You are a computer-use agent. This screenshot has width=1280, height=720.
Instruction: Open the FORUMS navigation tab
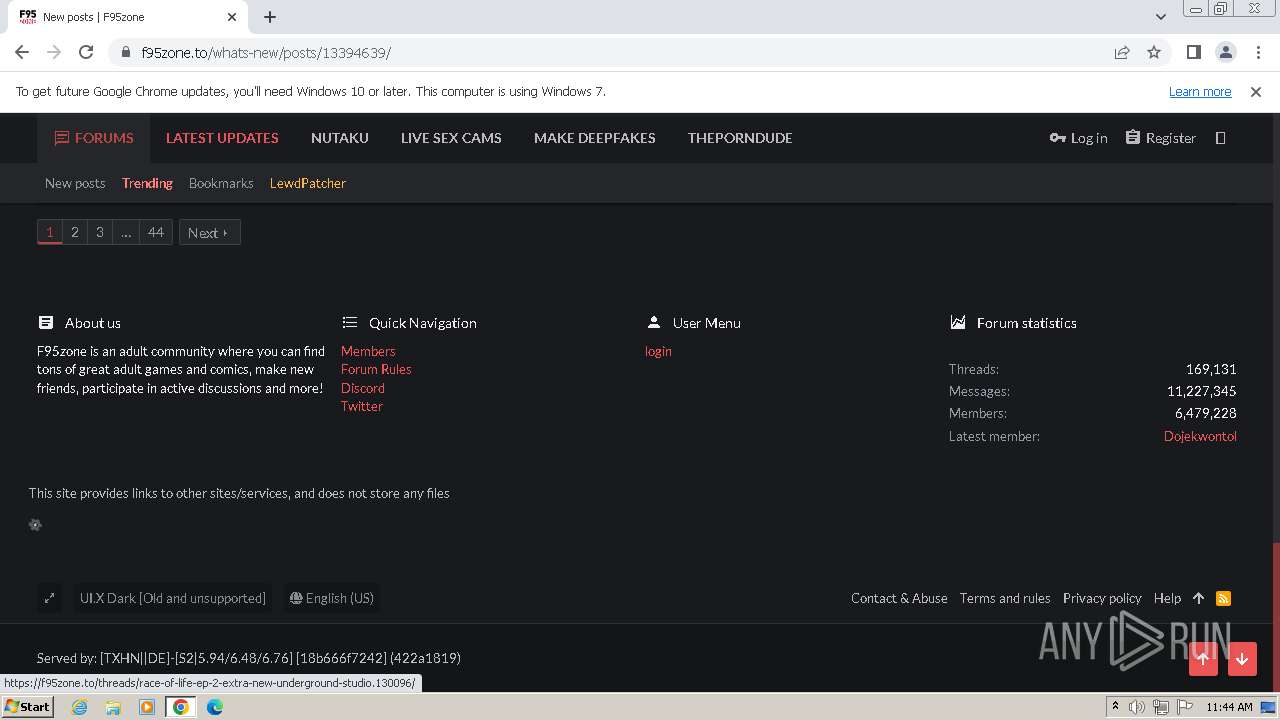(94, 138)
